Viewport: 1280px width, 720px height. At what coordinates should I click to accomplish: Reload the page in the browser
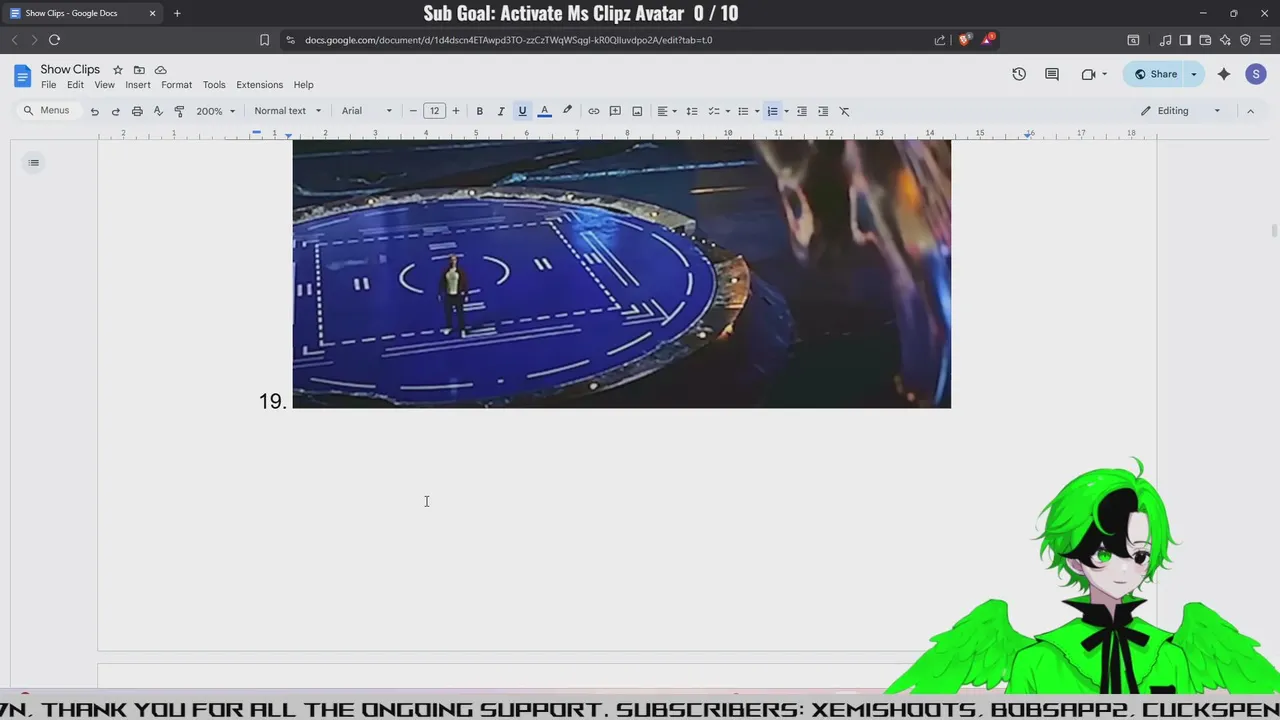54,40
